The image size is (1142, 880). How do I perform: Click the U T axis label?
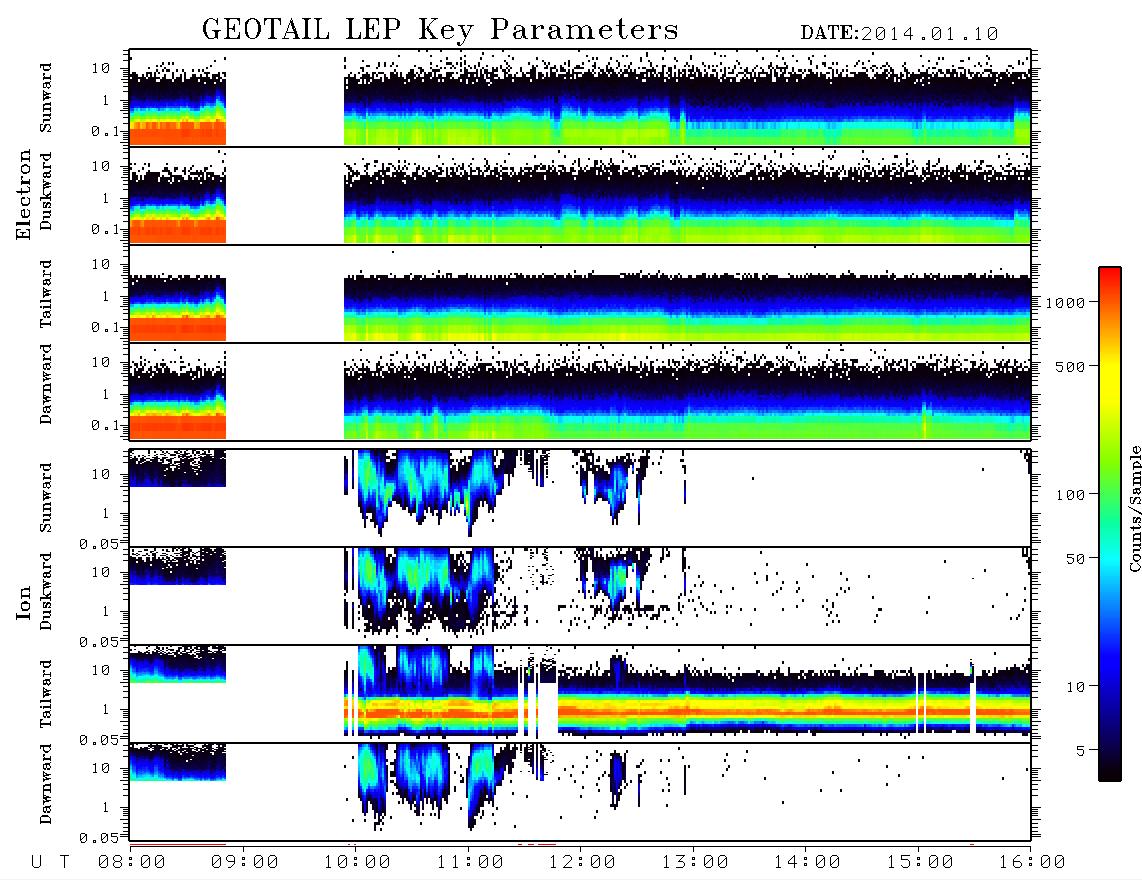tap(50, 862)
